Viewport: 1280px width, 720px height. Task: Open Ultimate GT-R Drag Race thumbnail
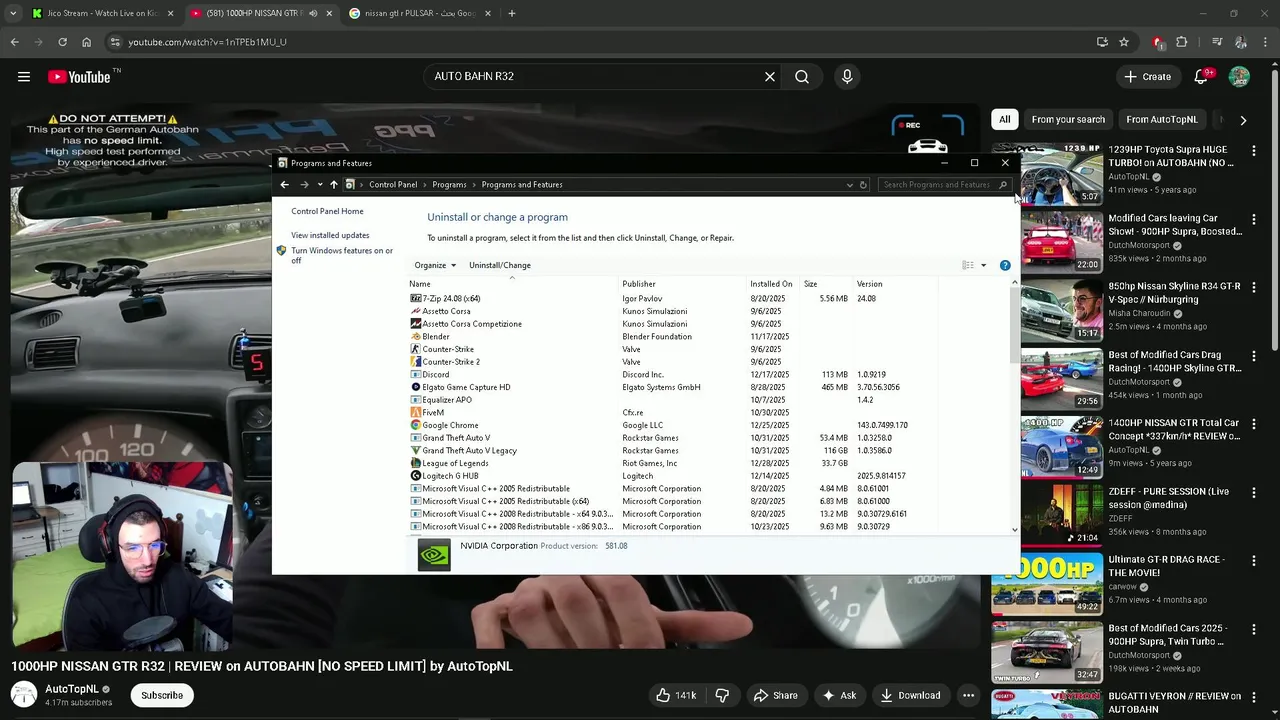click(x=1047, y=584)
